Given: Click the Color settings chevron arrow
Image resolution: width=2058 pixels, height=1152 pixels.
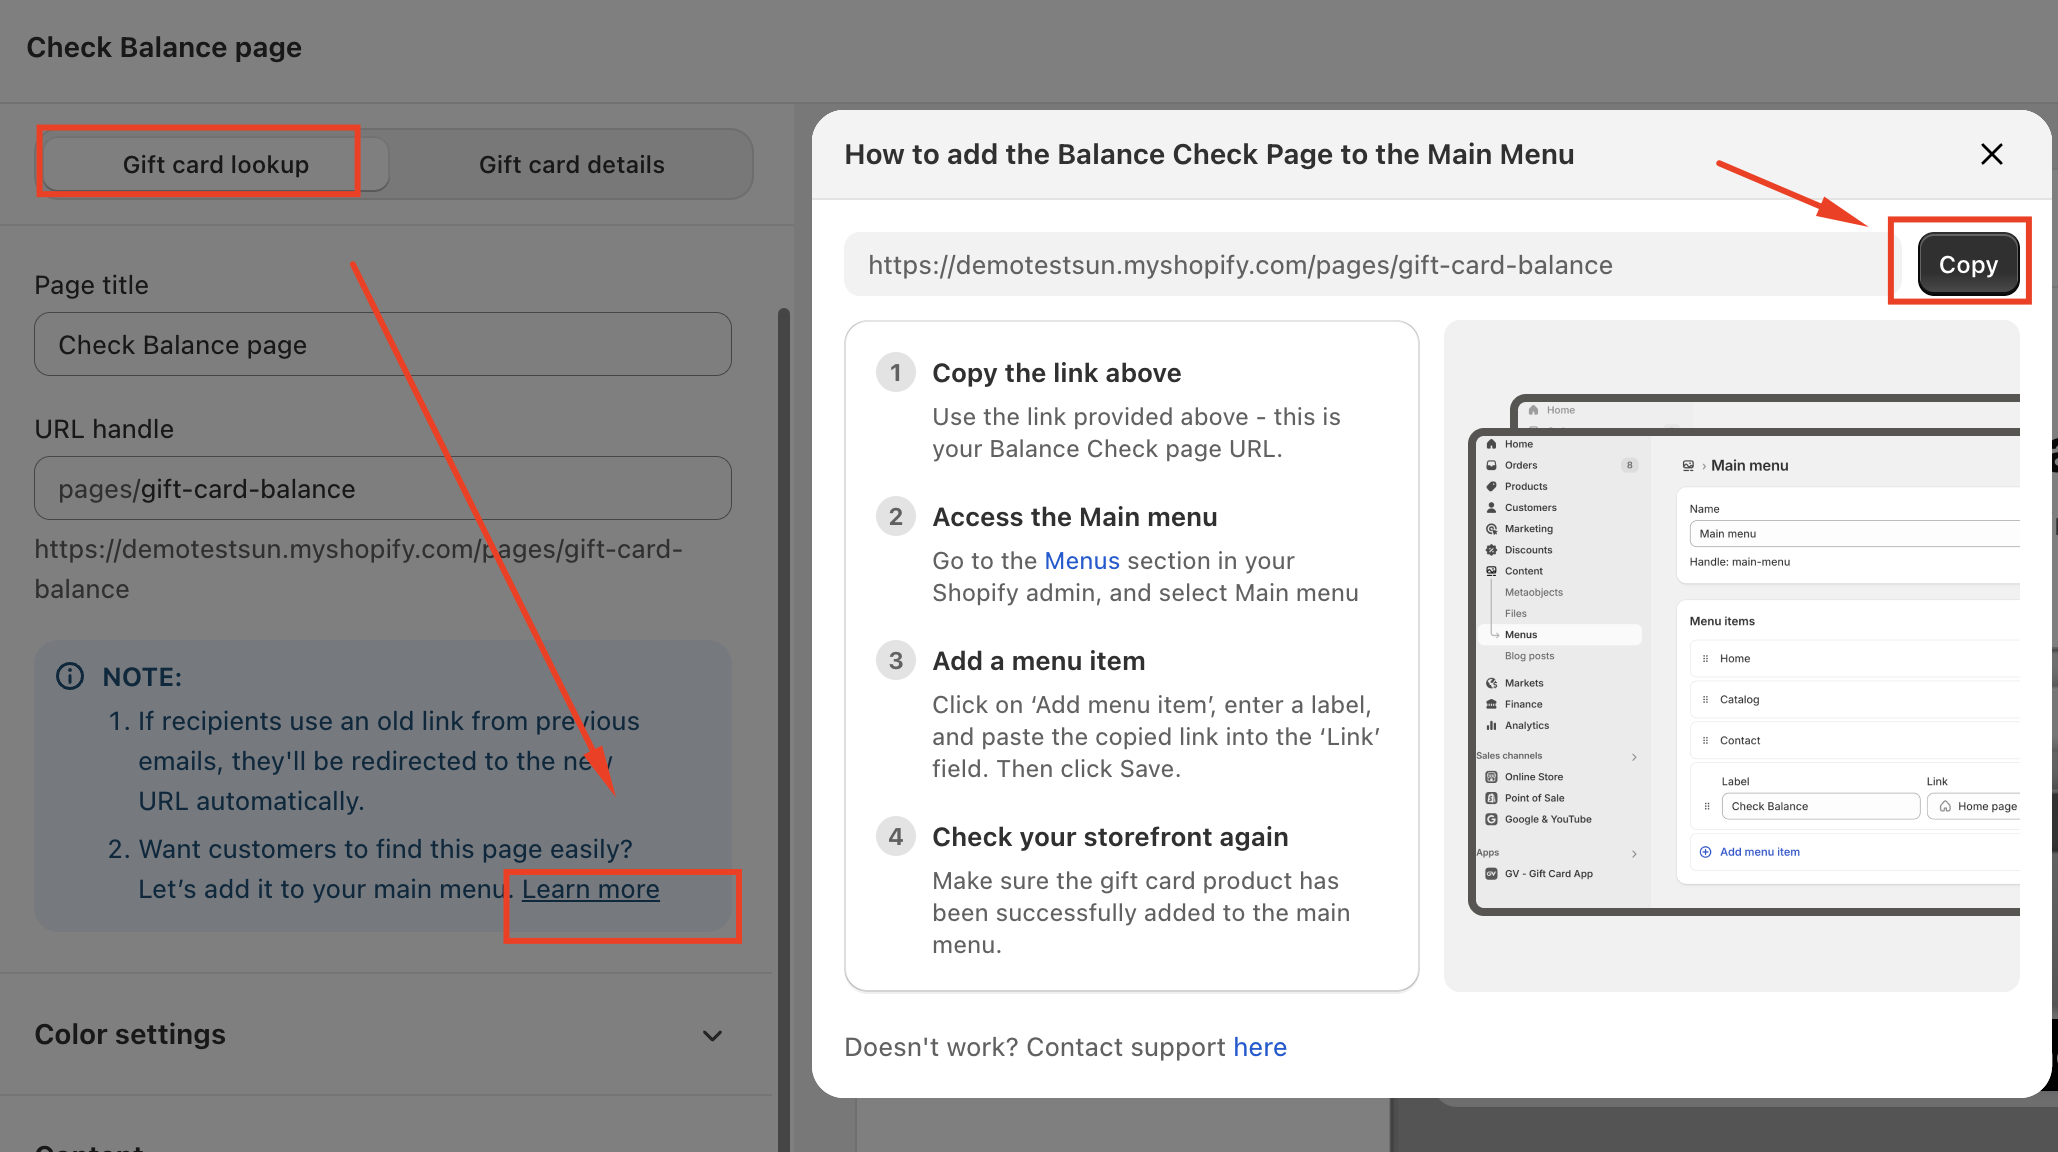Looking at the screenshot, I should point(712,1035).
